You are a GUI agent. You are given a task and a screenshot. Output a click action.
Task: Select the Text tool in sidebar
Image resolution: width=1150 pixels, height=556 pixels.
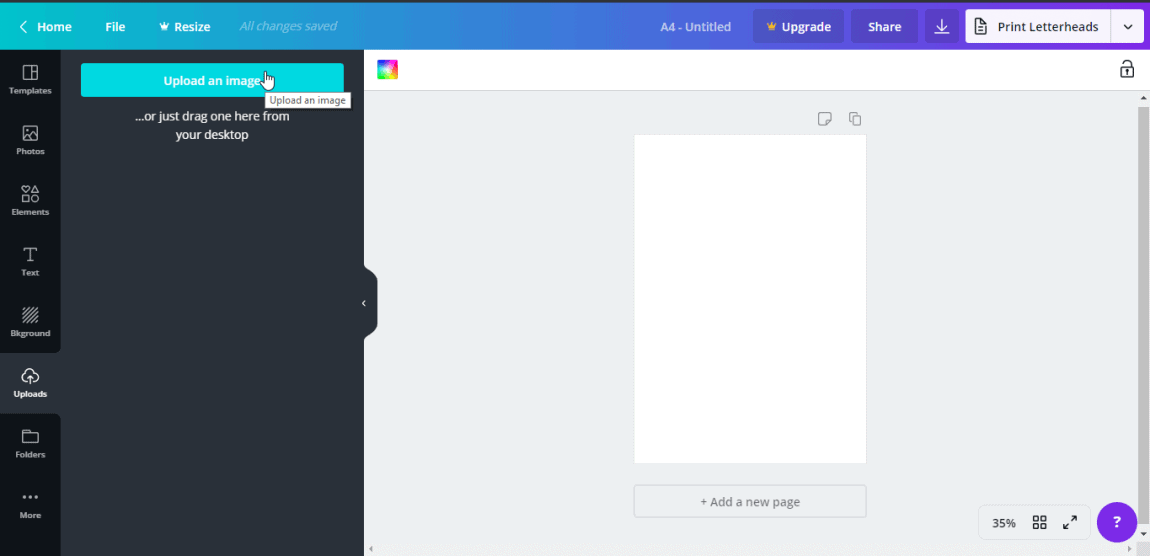(x=30, y=261)
